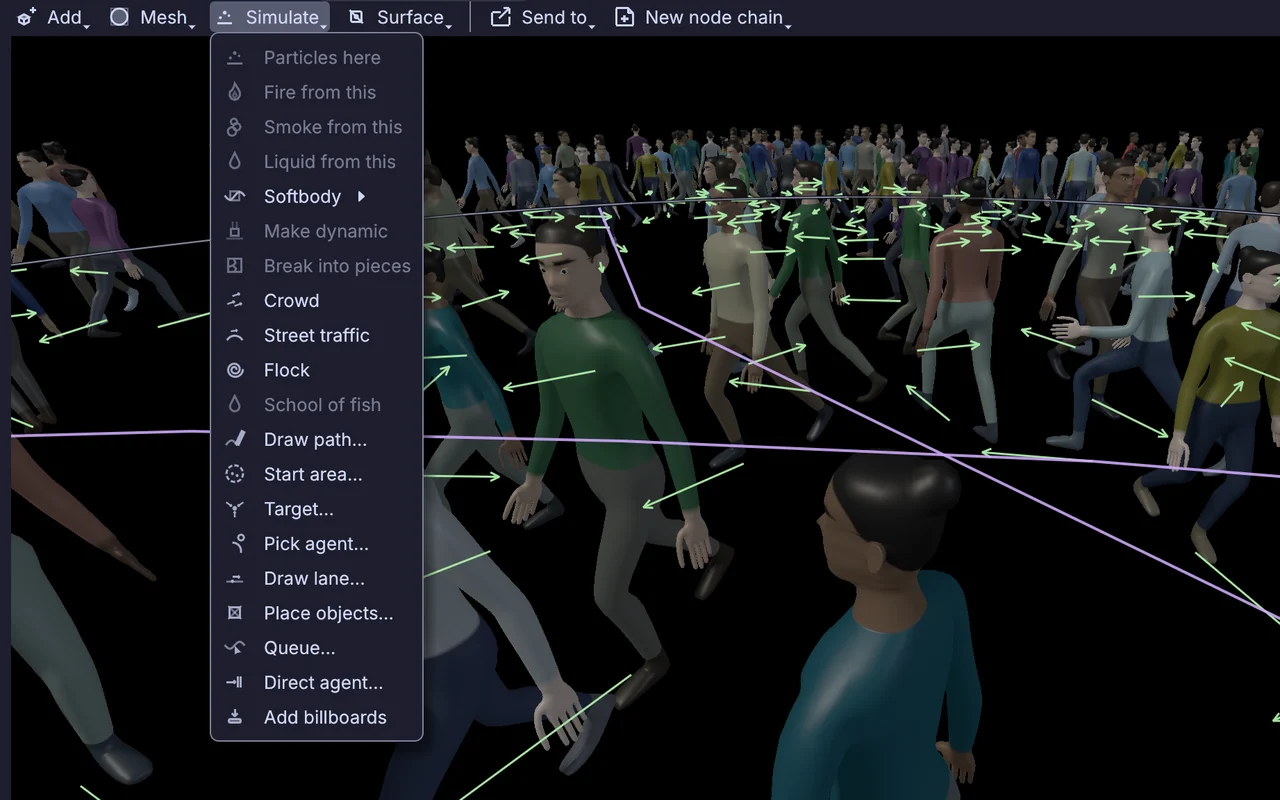Screen dimensions: 1280x800
Task: Click the Softbody icon
Action: point(235,196)
